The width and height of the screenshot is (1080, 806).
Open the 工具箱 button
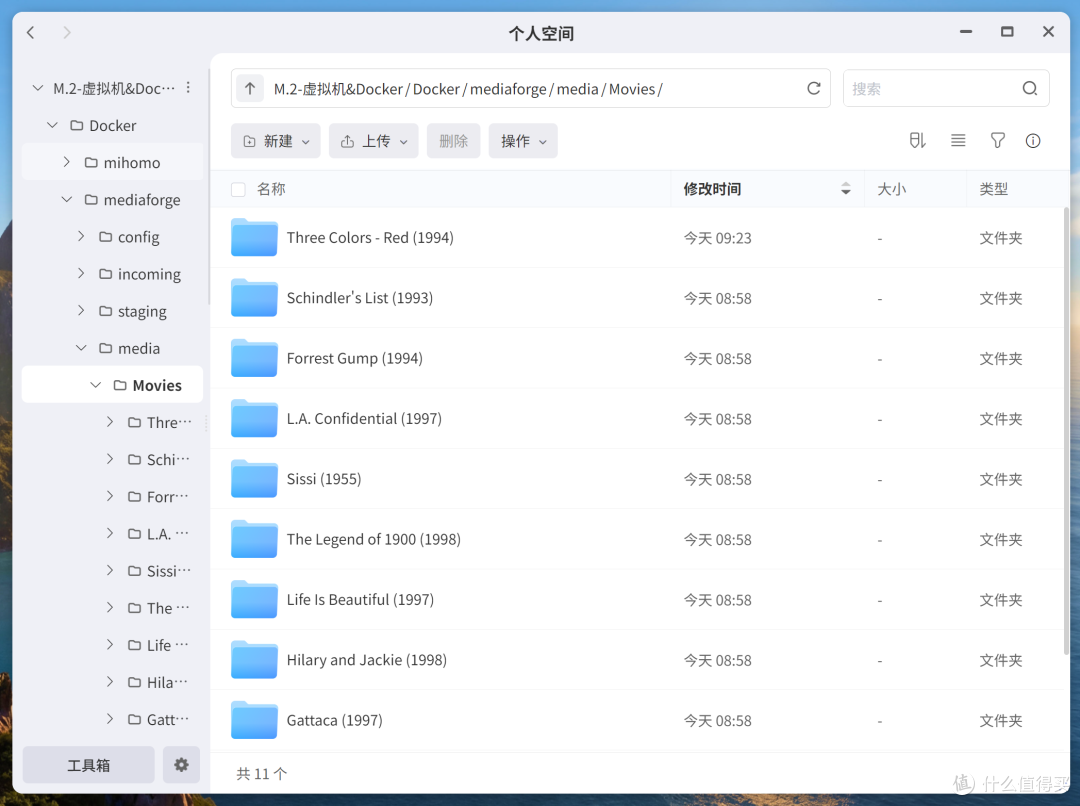click(88, 765)
